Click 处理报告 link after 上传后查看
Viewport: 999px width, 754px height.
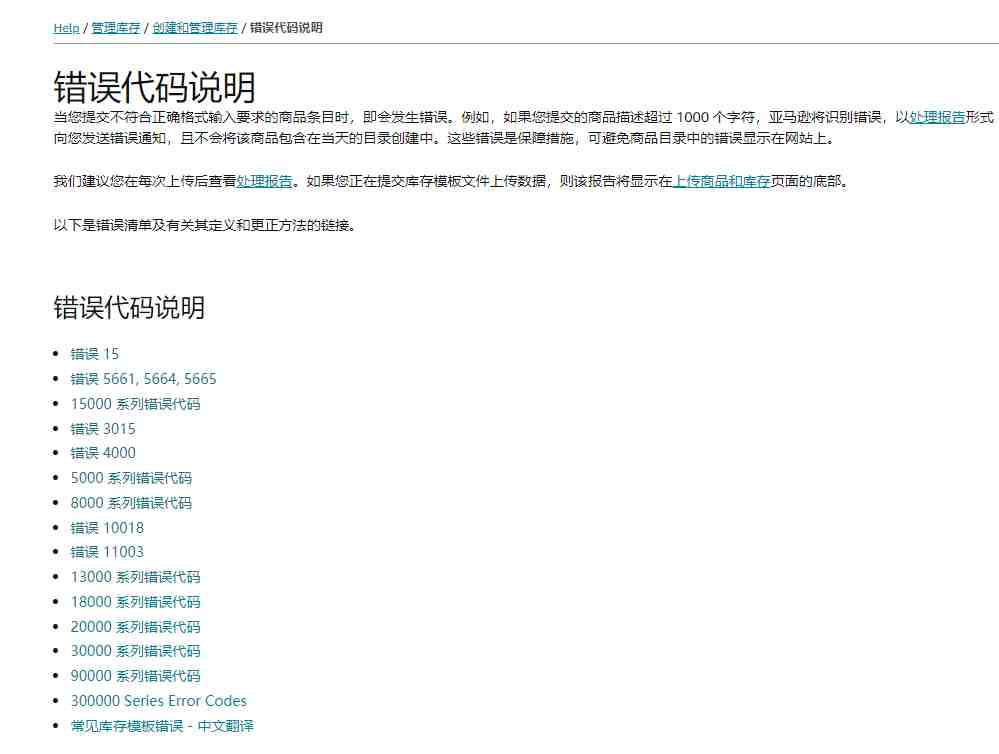pos(264,181)
